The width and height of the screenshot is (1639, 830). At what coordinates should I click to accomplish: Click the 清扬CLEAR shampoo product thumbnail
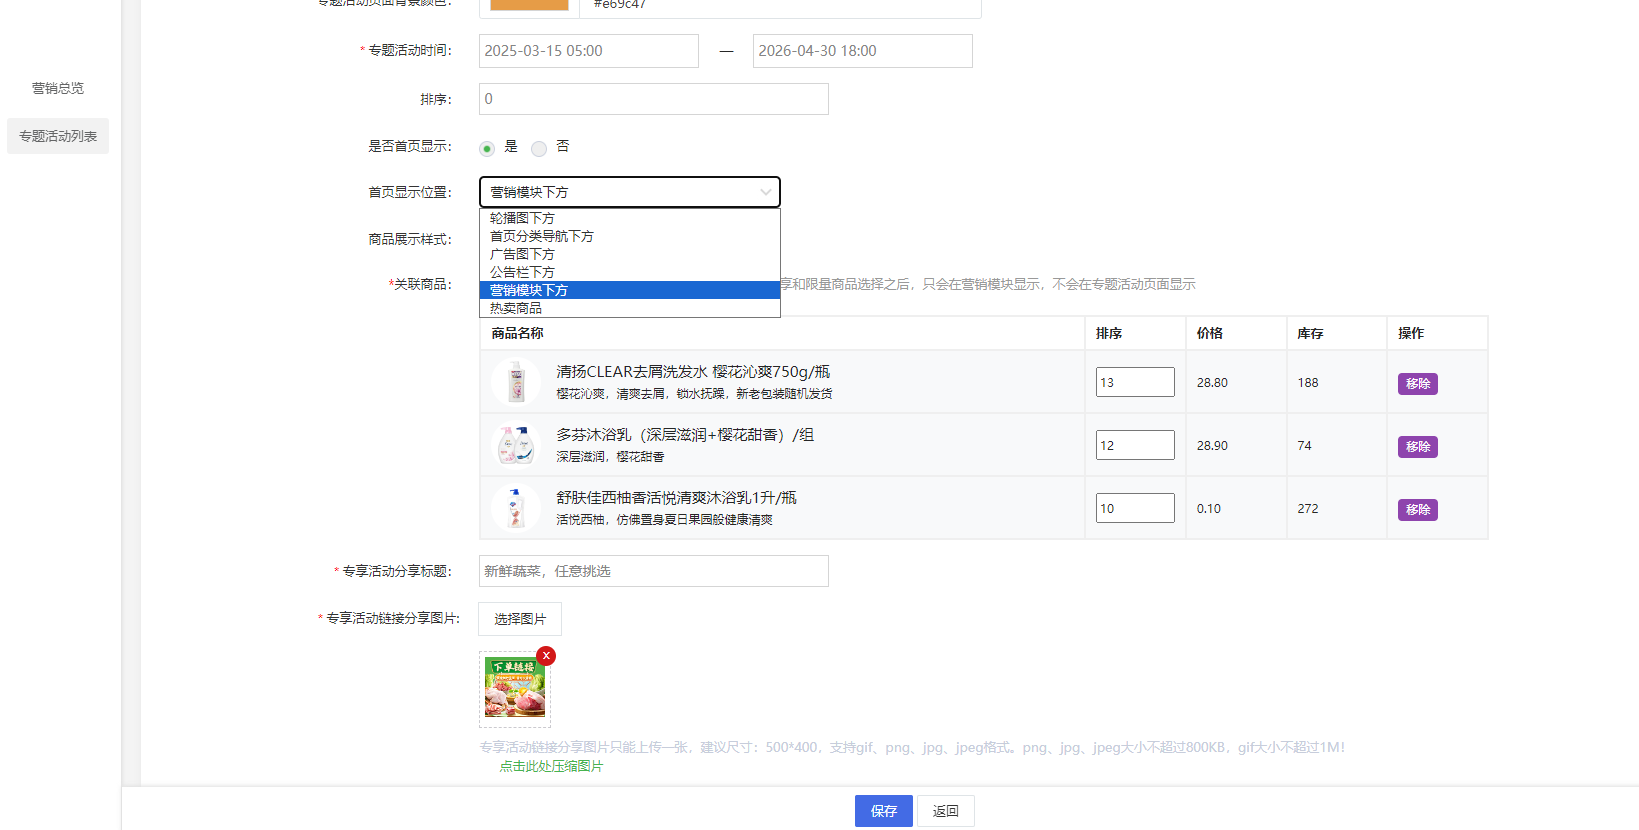click(516, 382)
